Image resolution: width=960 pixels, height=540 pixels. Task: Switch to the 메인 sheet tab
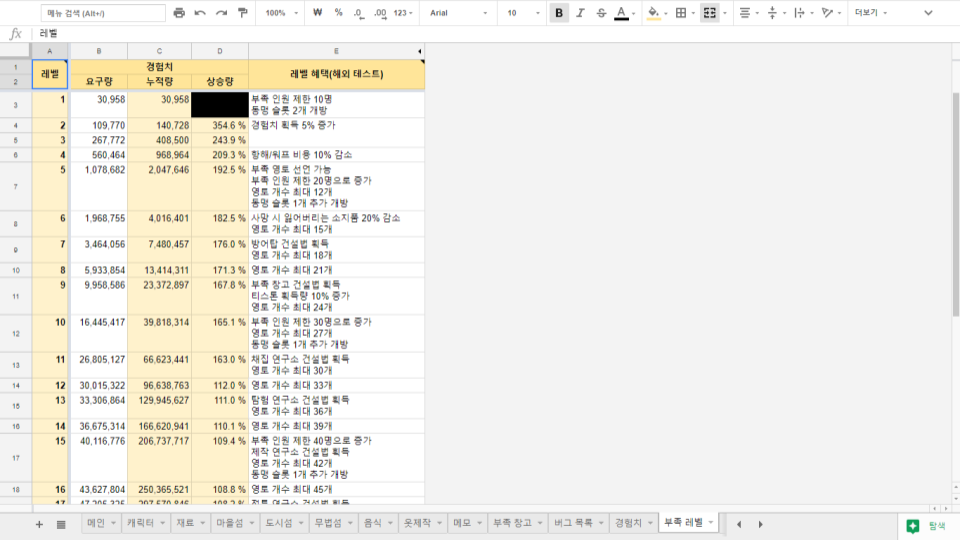[x=96, y=523]
